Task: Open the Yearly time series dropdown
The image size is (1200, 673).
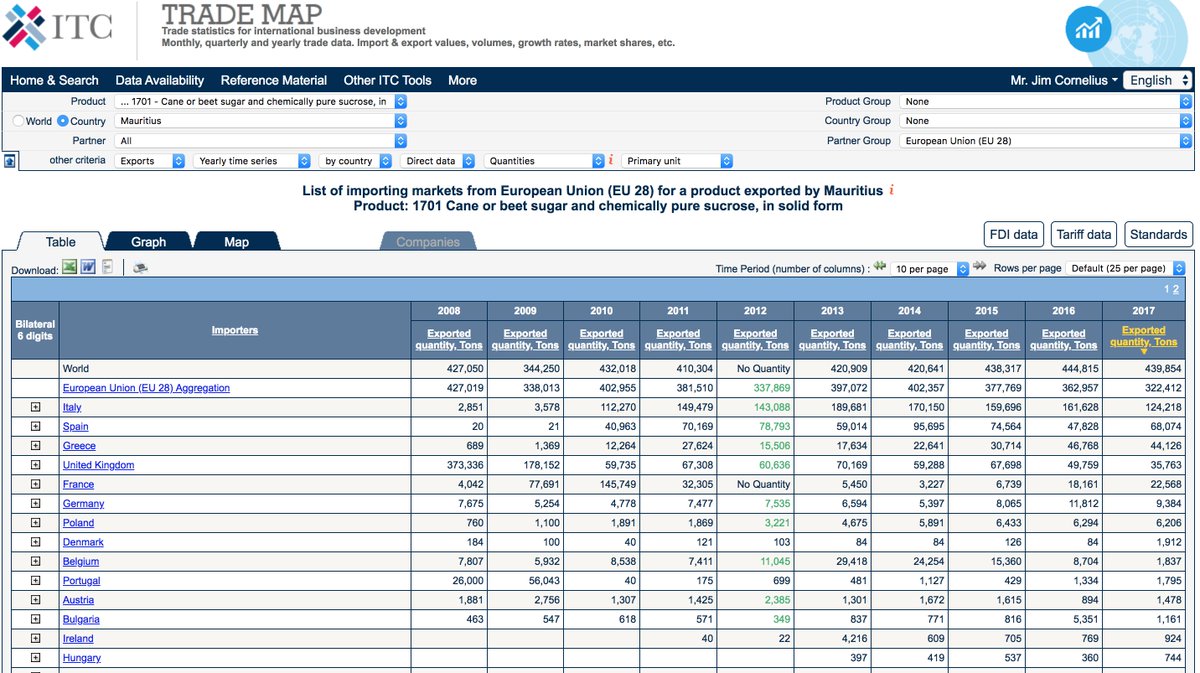Action: 253,161
